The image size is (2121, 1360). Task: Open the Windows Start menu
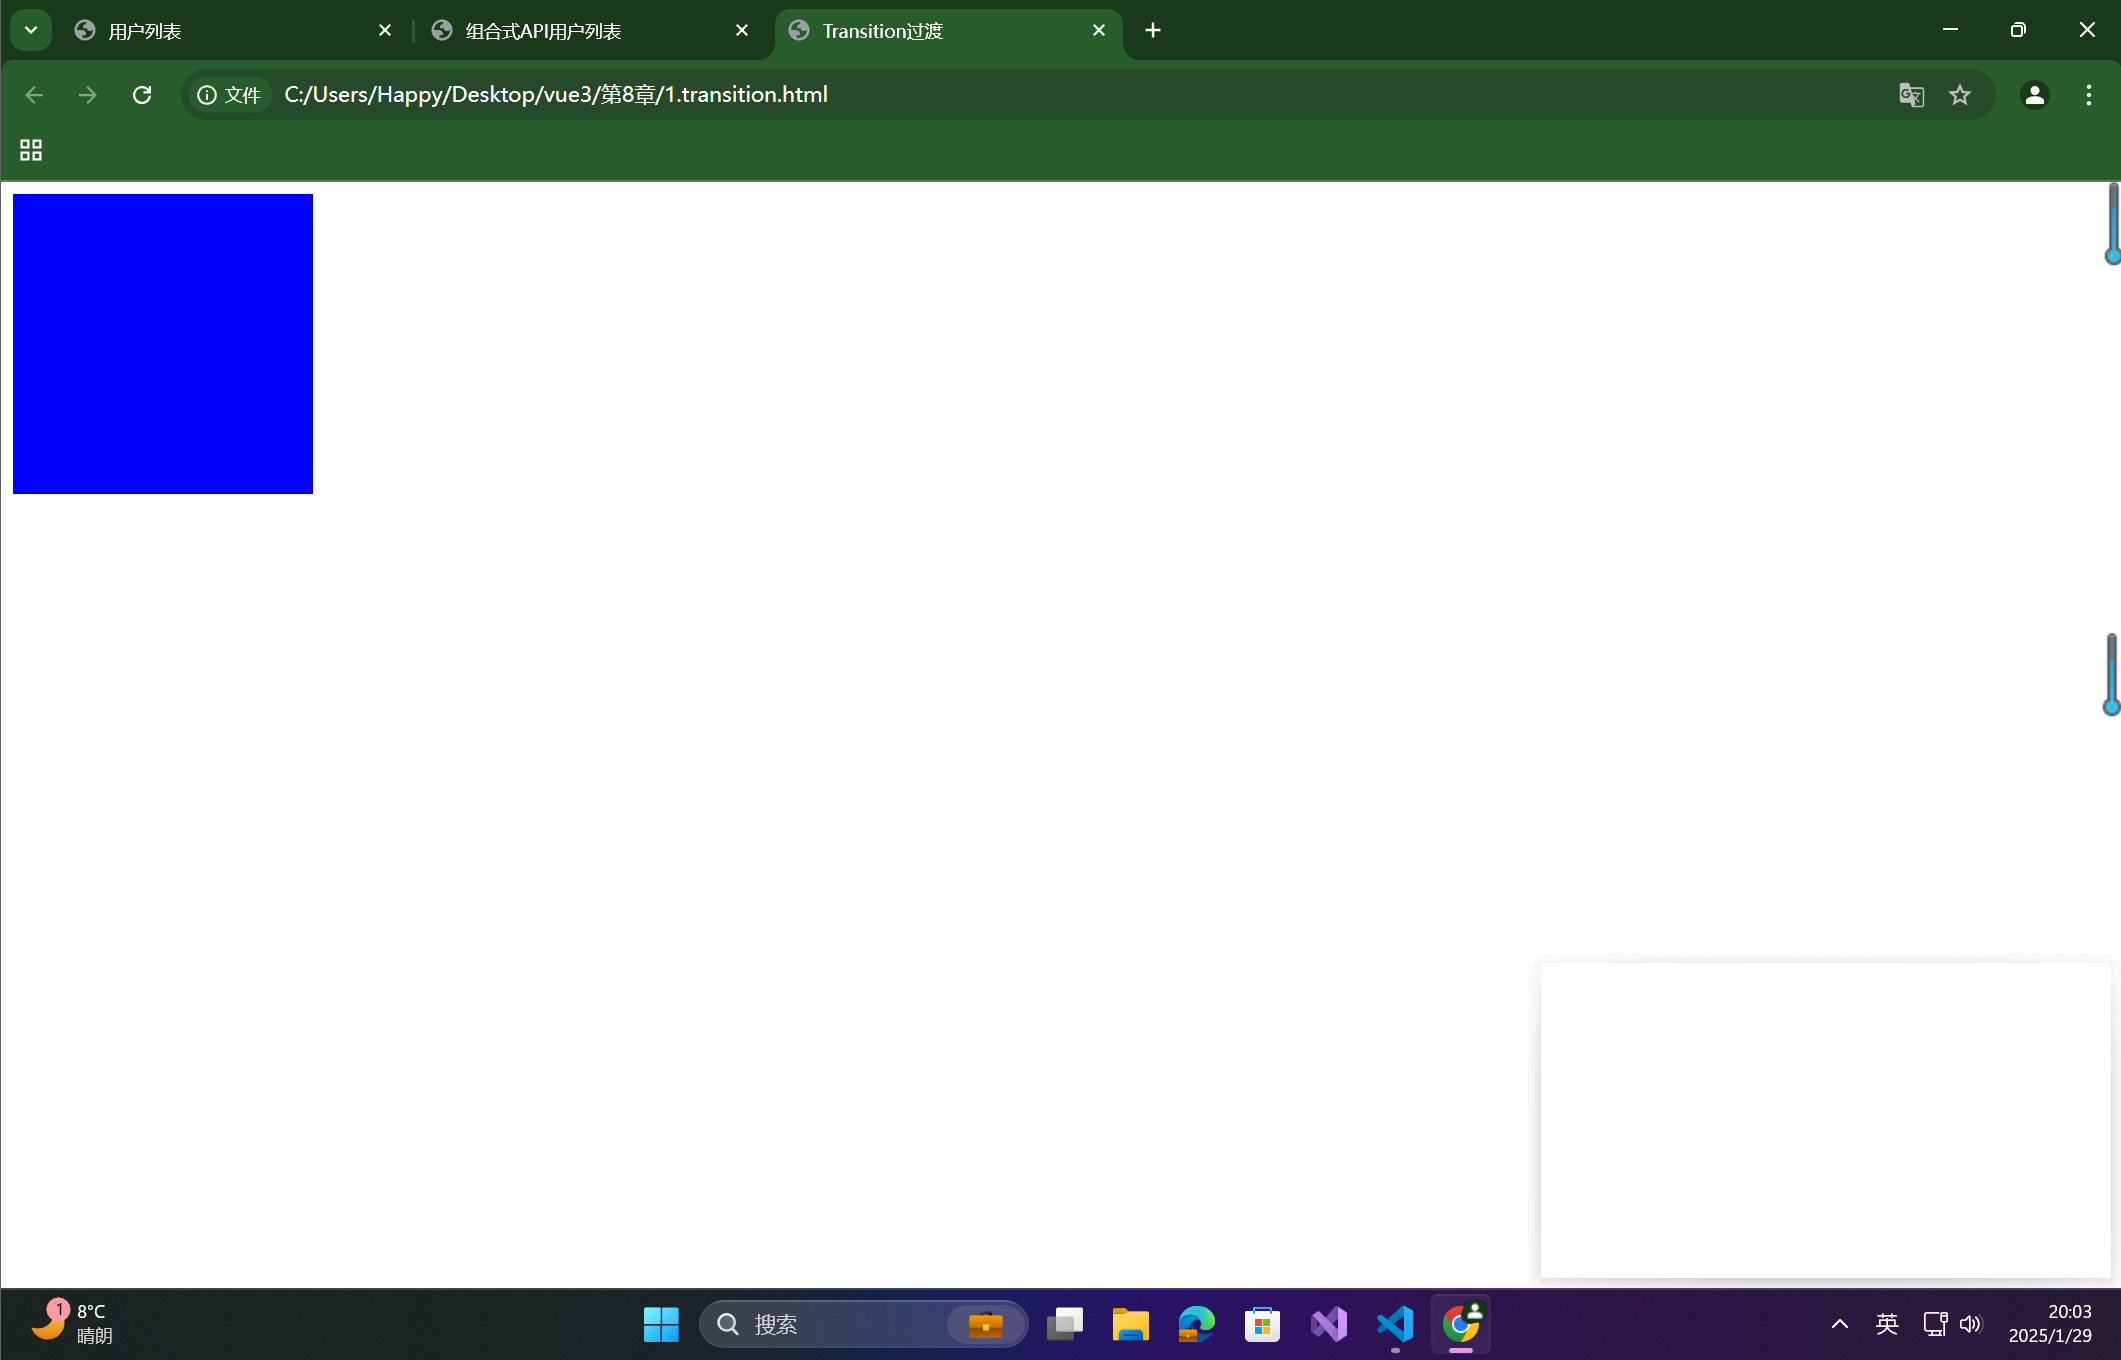click(x=661, y=1324)
